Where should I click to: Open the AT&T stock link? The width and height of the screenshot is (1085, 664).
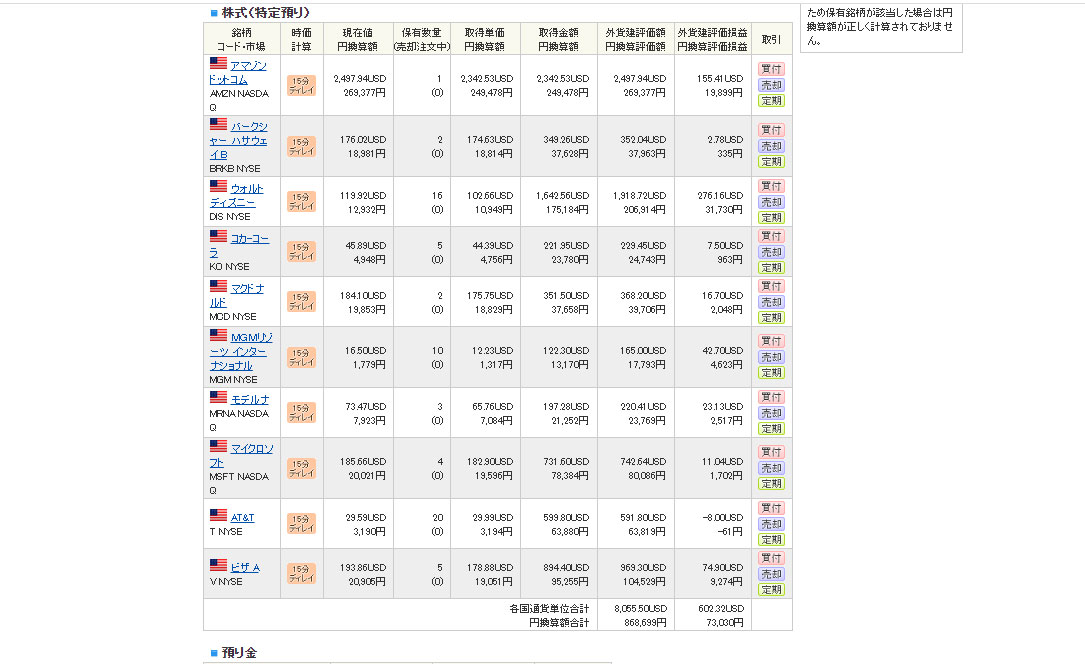coord(242,517)
